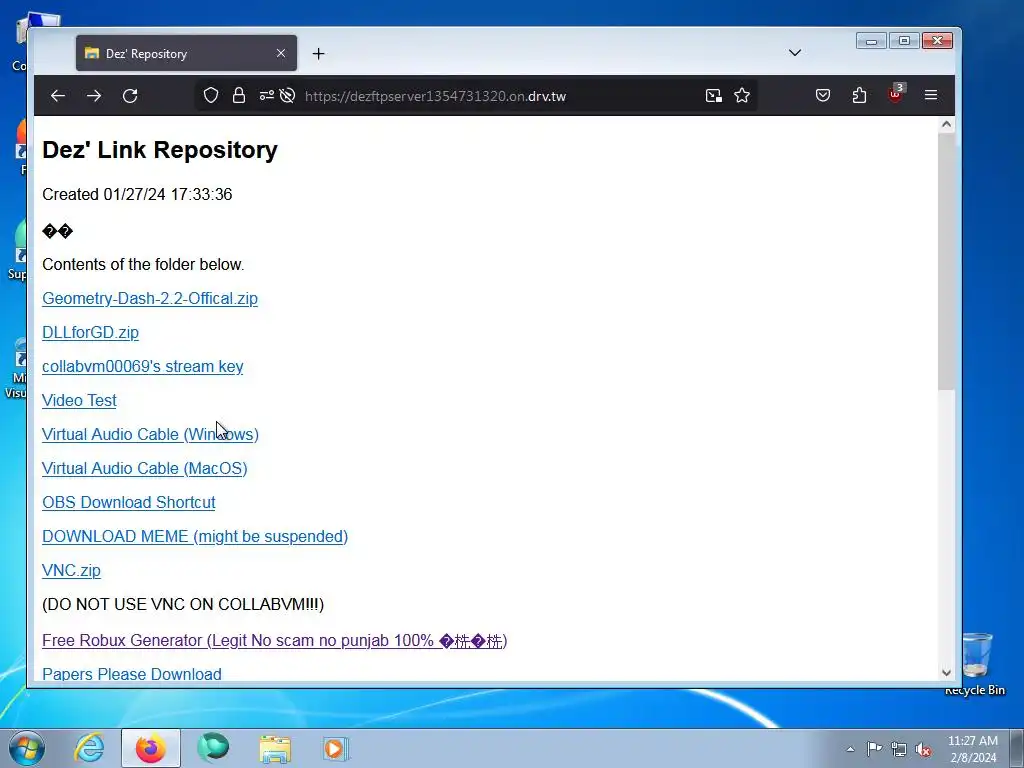Open Virtual Audio Cable (MacOS) link
This screenshot has width=1024, height=768.
point(144,468)
